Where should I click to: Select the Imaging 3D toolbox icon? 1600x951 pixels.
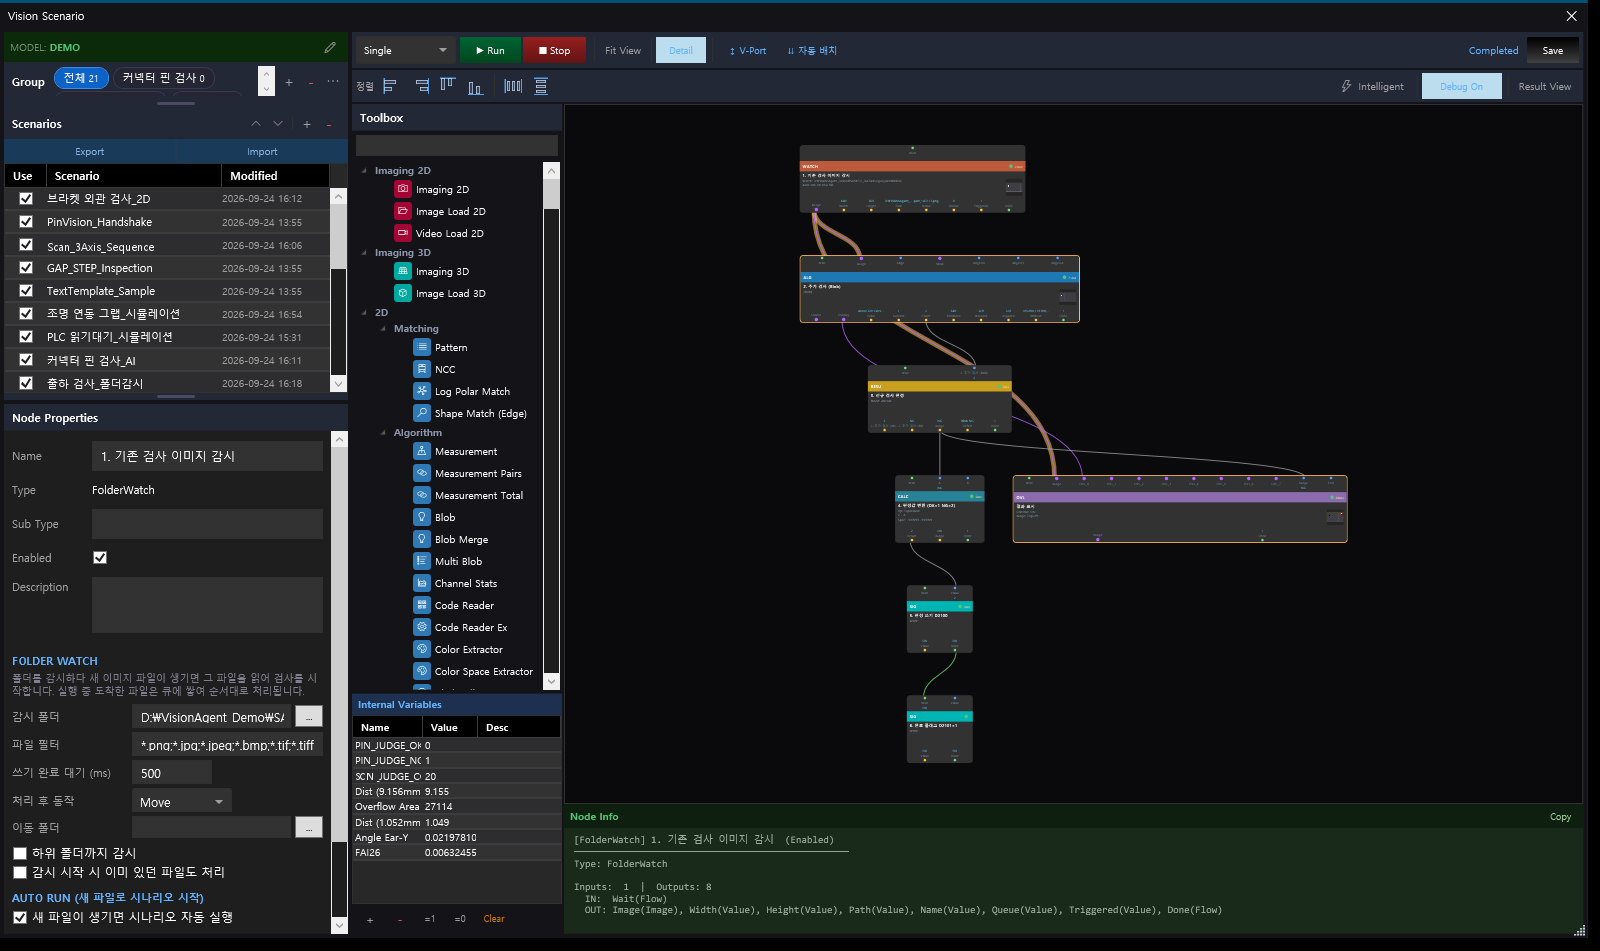tap(403, 271)
